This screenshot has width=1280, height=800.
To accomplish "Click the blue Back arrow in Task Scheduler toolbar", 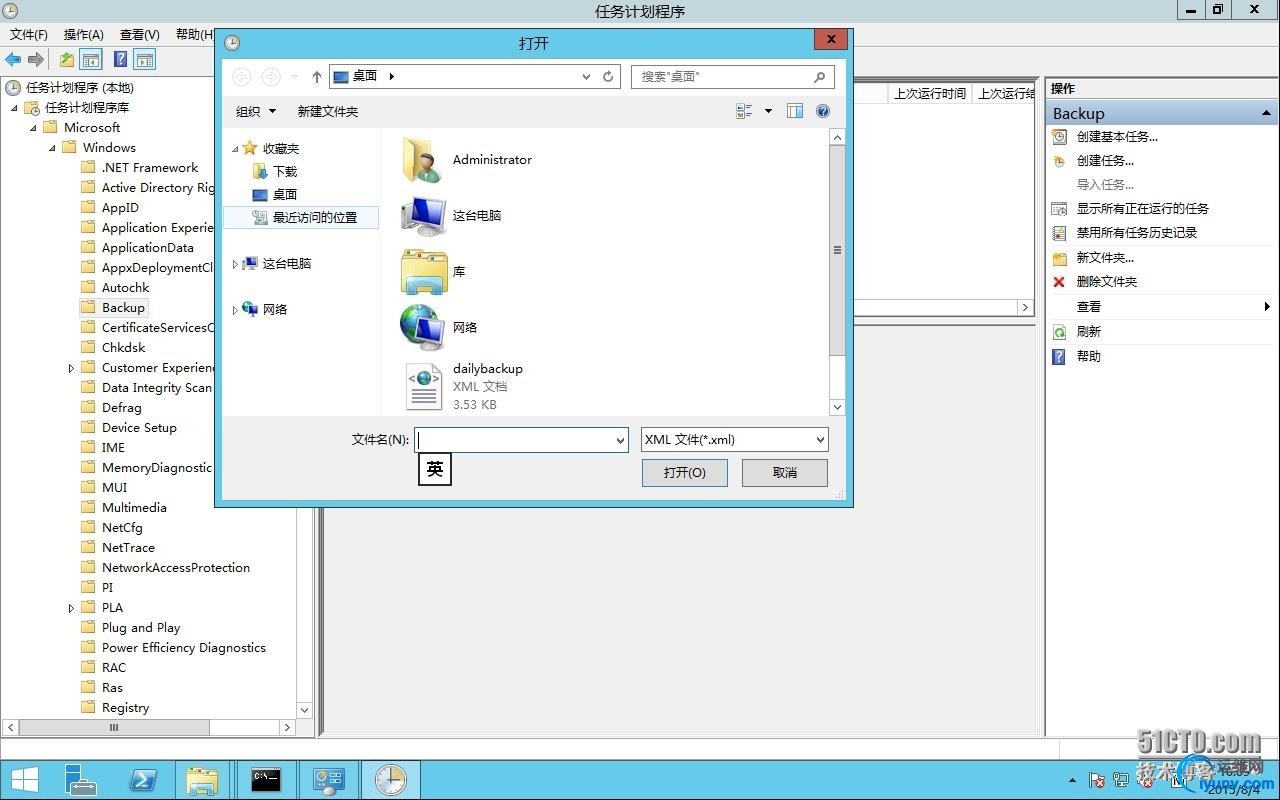I will point(13,60).
